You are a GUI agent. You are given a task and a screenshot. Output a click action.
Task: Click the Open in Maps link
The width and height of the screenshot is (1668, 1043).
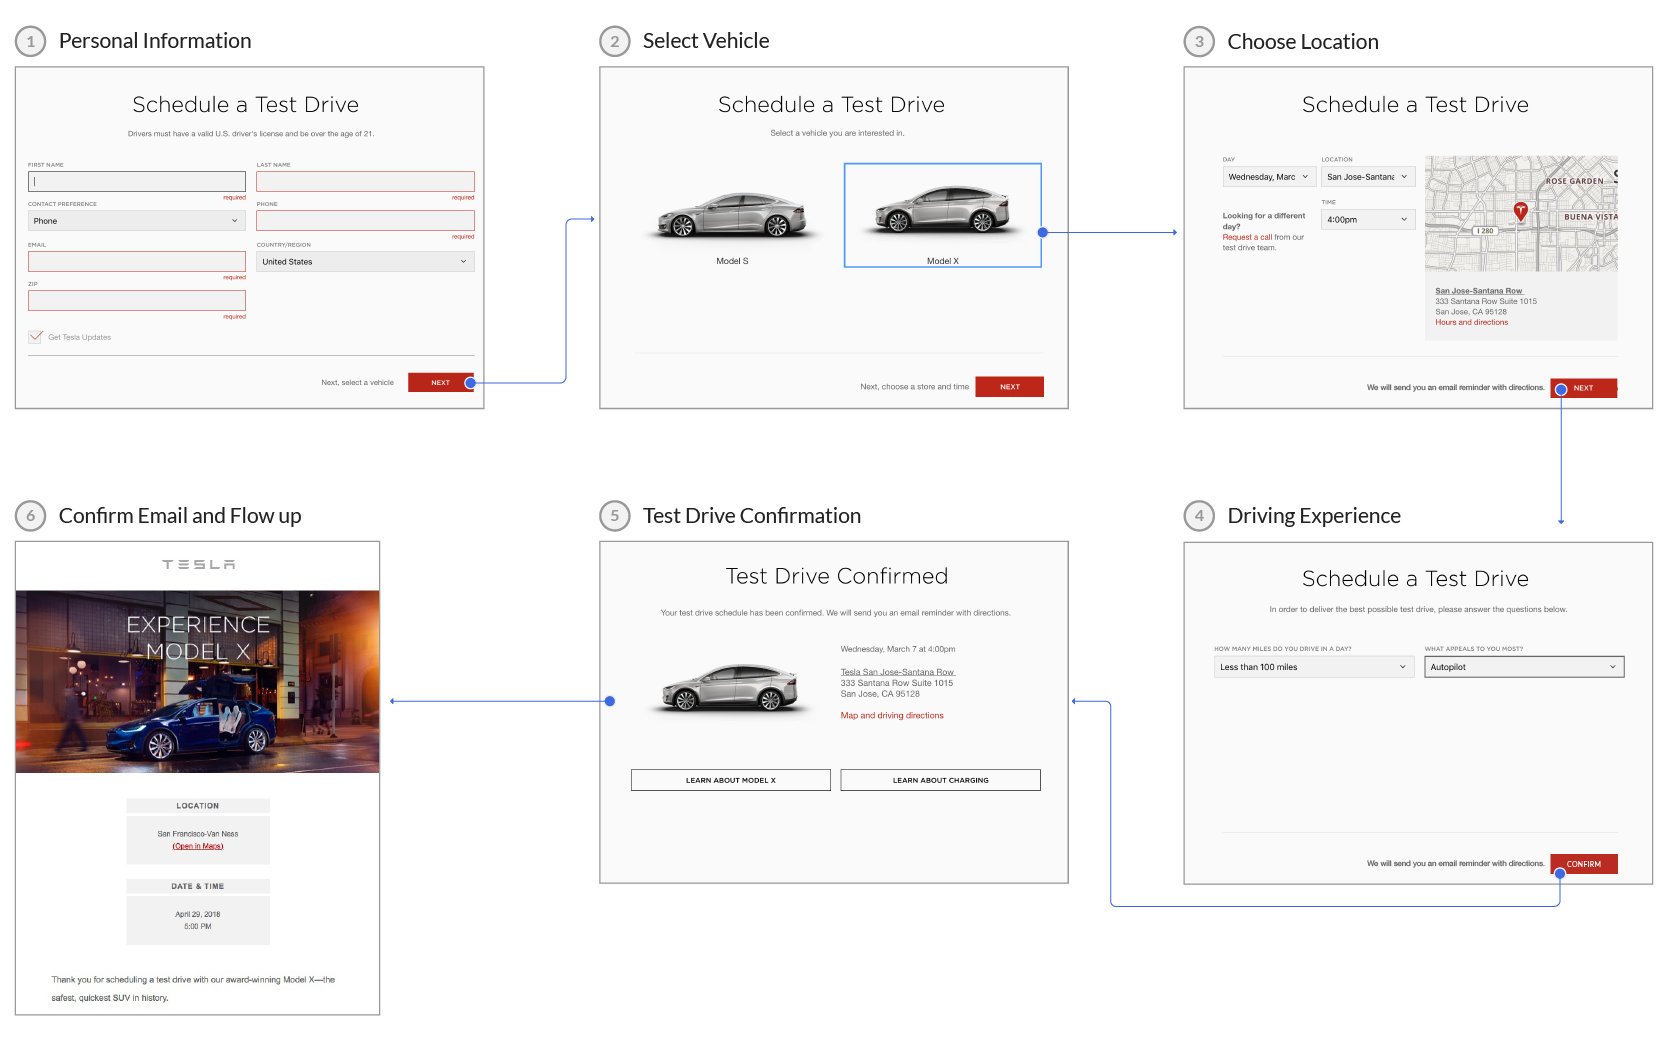coord(198,846)
